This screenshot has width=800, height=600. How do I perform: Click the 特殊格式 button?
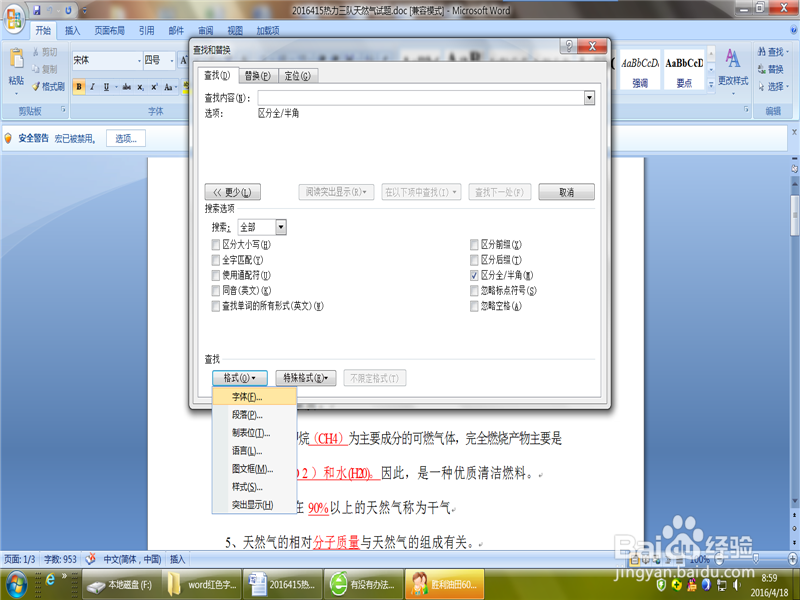coord(307,378)
